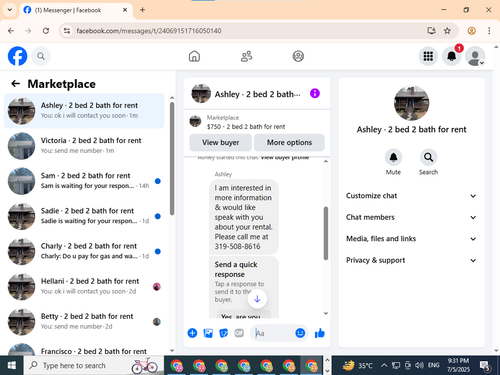This screenshot has height=375, width=500.
Task: Open the Victoria conversation
Action: (84, 146)
